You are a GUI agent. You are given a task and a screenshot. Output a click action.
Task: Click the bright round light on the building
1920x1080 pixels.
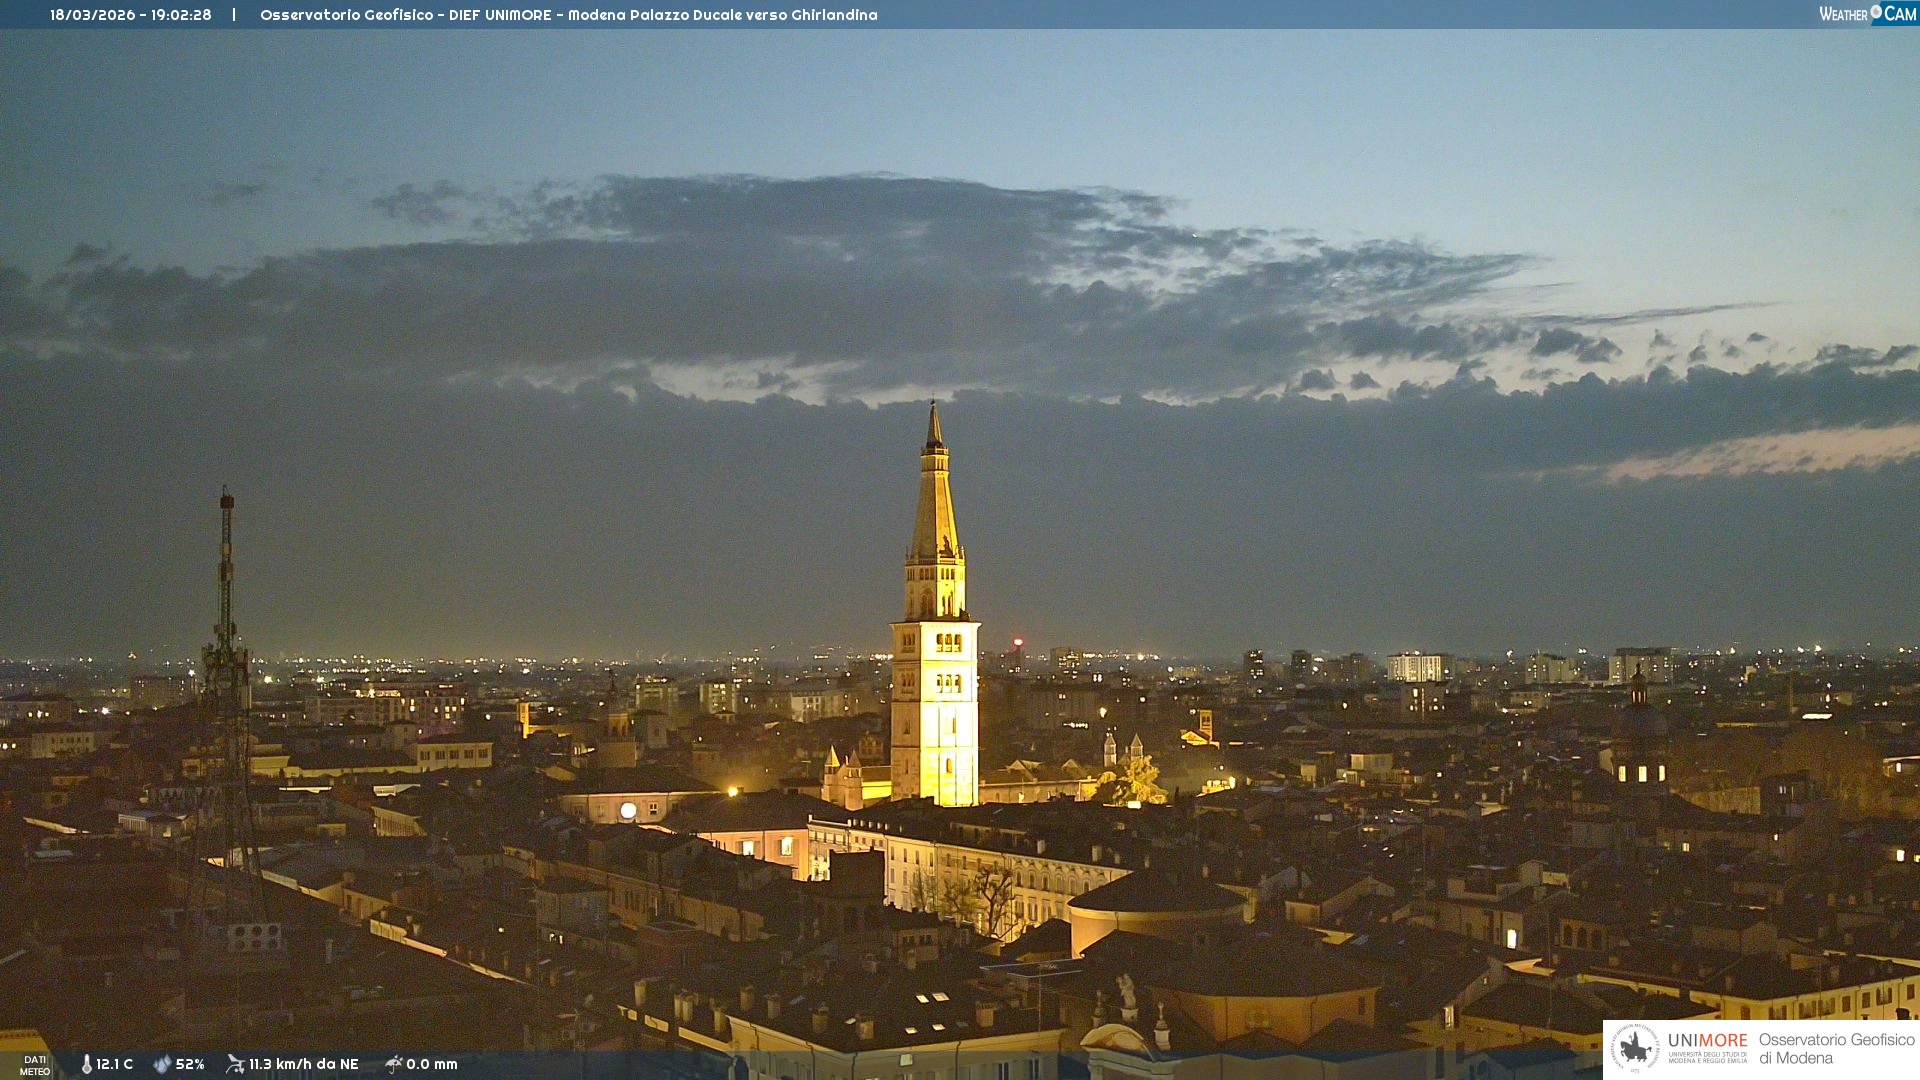[x=628, y=810]
